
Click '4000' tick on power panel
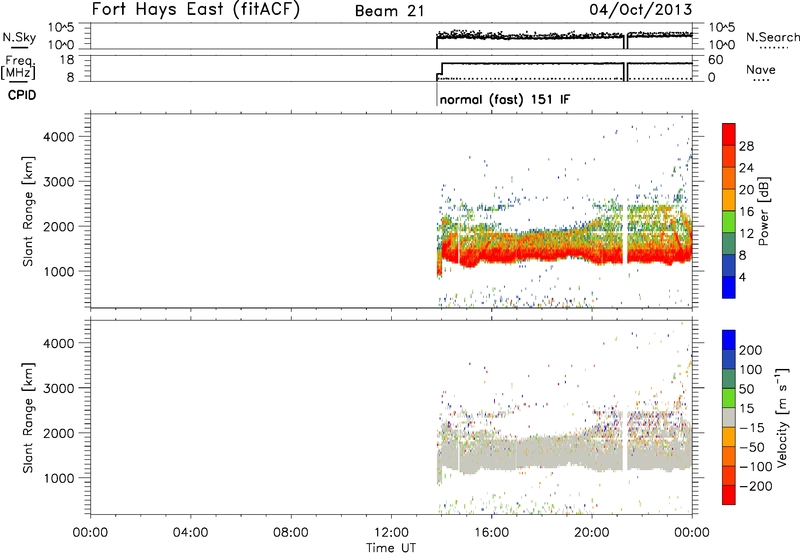click(x=59, y=137)
